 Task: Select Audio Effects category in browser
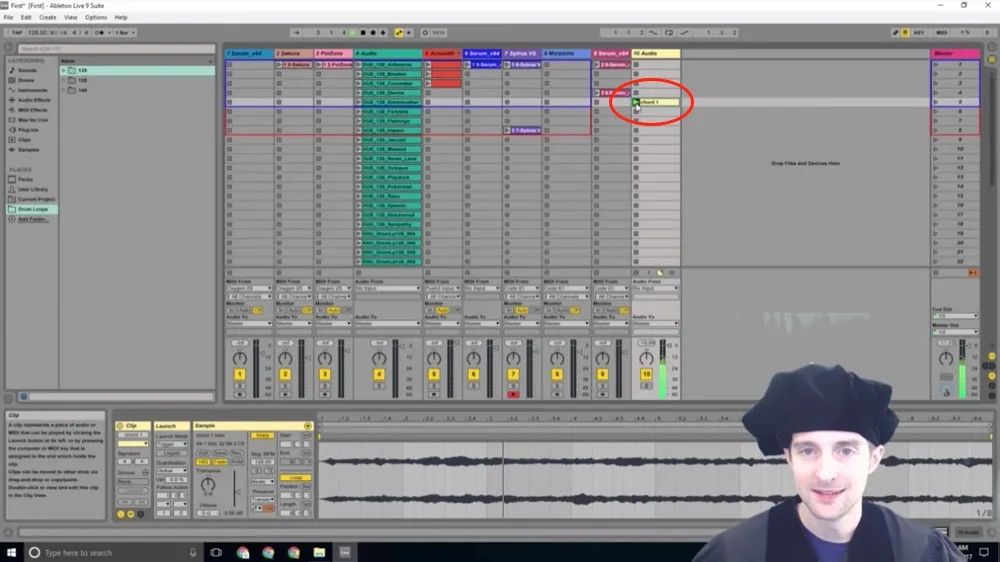click(33, 100)
